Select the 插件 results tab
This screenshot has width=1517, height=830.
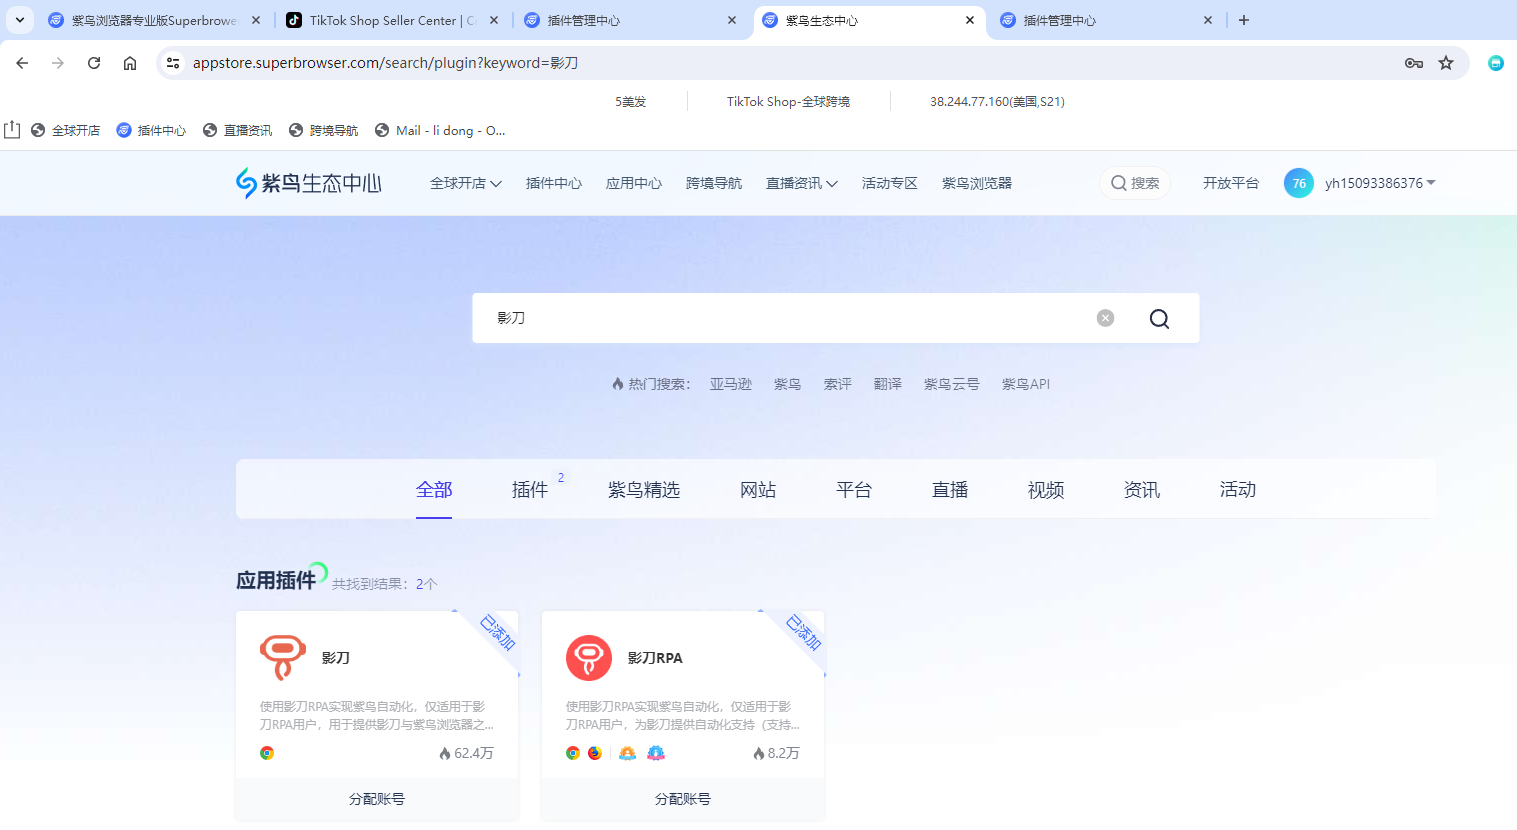point(530,490)
